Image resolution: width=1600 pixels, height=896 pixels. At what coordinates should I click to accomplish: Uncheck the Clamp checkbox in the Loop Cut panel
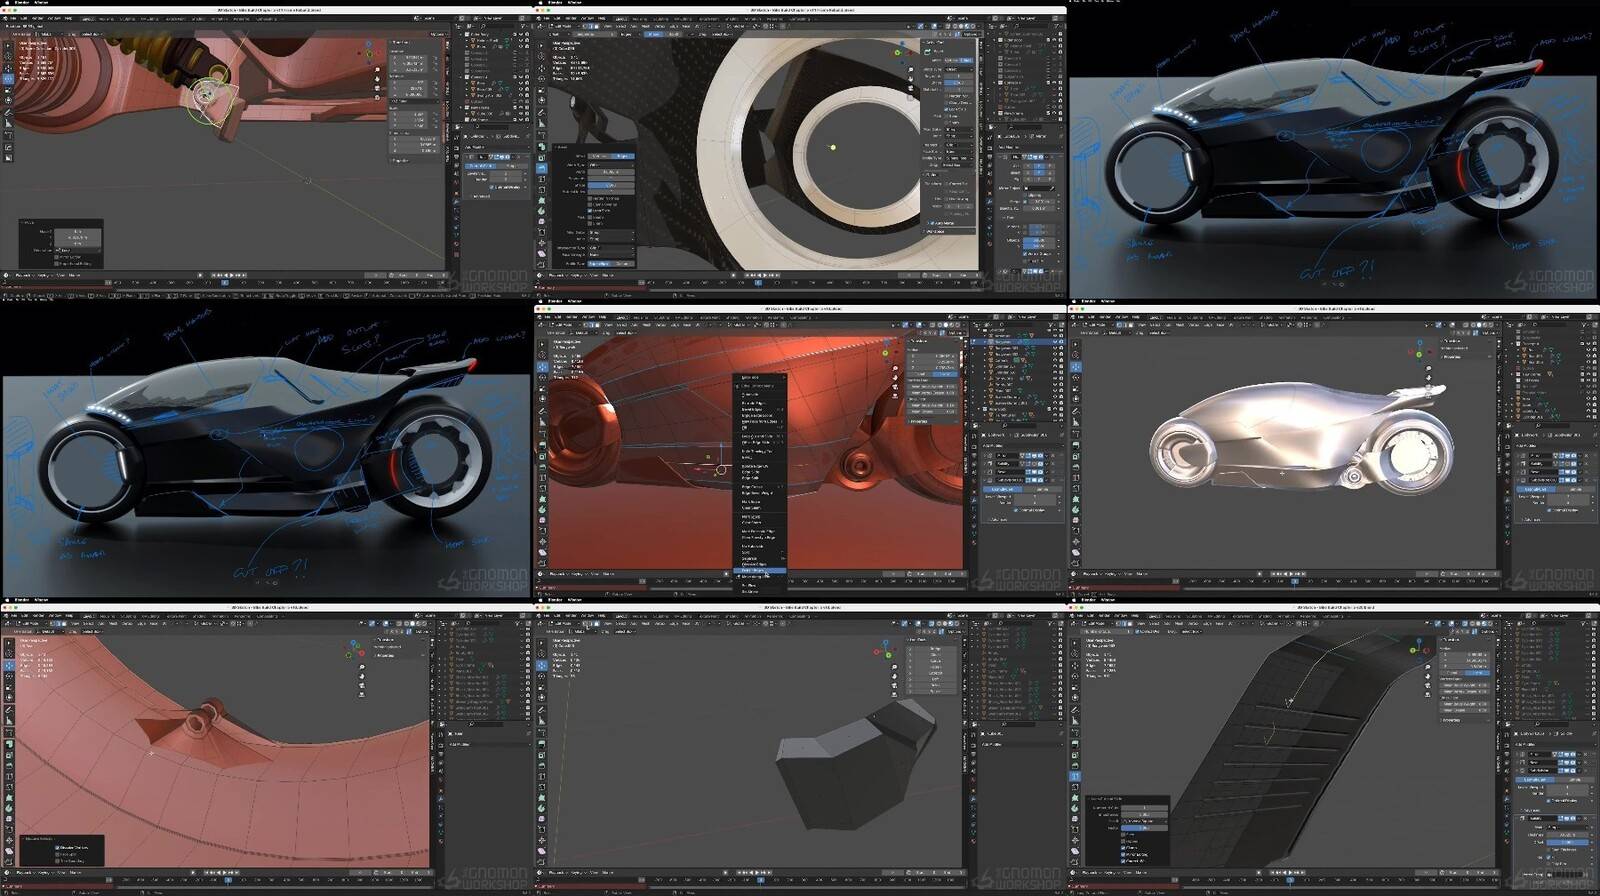[1123, 848]
